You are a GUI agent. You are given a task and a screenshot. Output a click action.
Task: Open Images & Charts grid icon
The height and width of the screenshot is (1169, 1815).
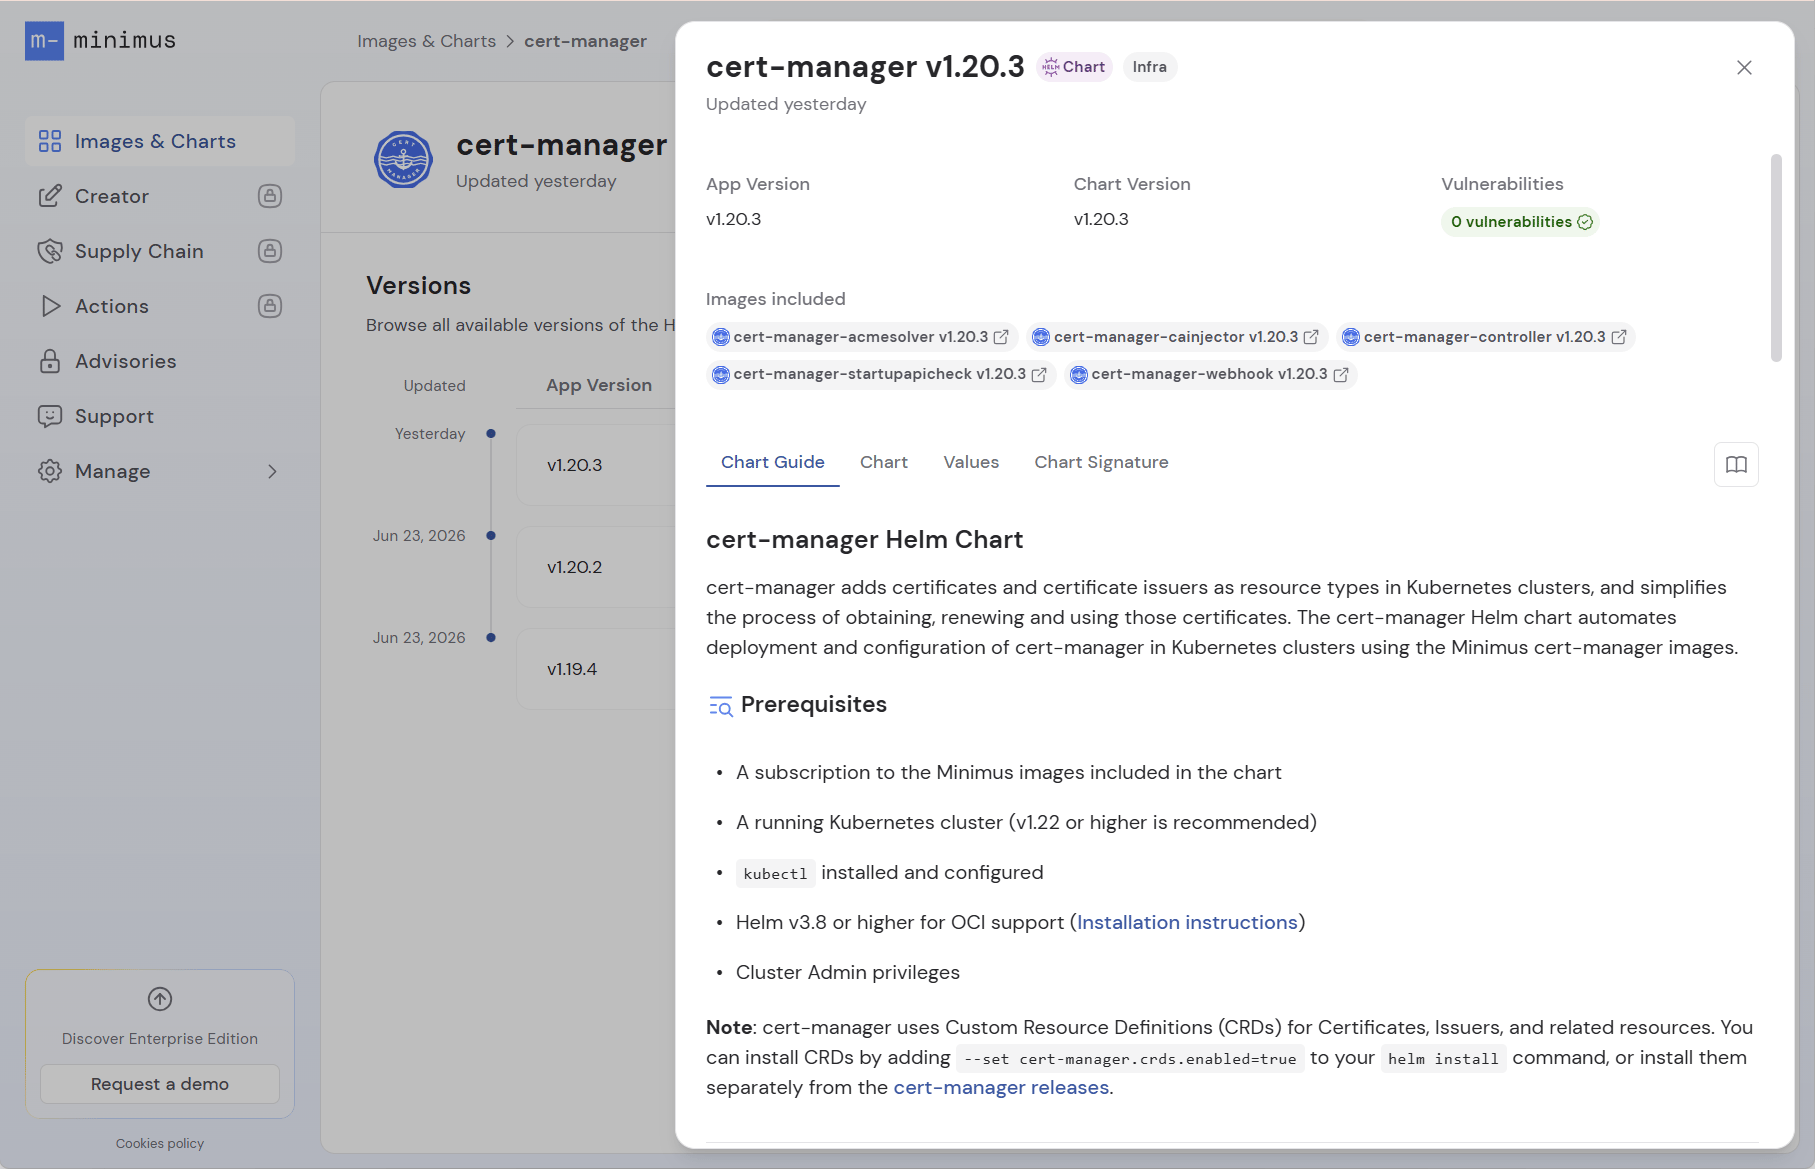tap(50, 141)
